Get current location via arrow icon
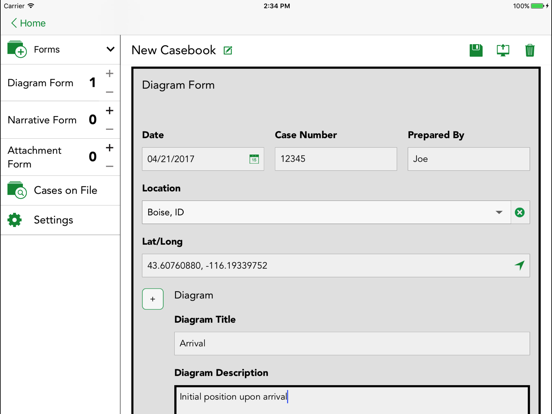 pos(520,265)
